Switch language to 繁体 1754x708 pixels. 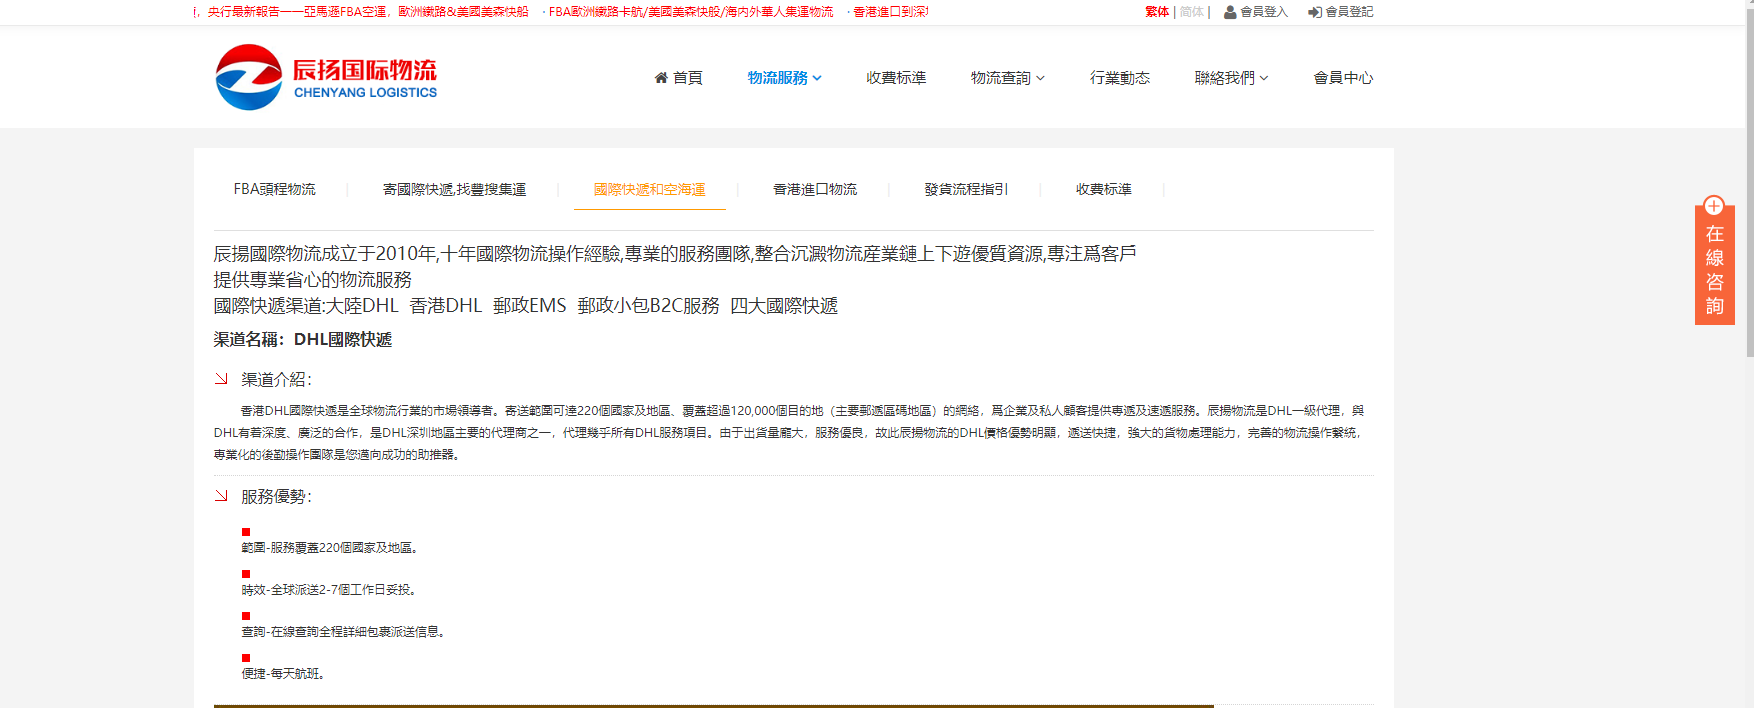click(x=1157, y=12)
